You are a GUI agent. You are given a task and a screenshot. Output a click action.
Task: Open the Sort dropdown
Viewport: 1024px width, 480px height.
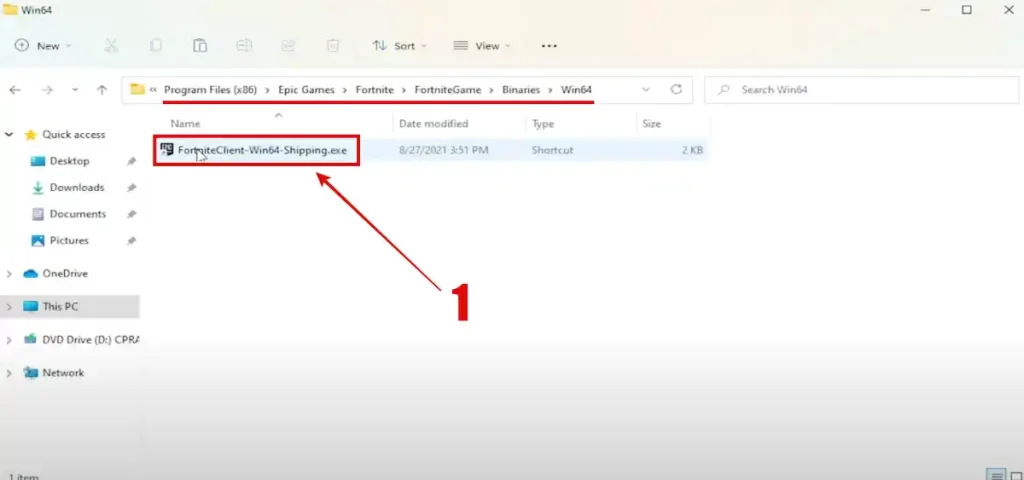pos(399,46)
